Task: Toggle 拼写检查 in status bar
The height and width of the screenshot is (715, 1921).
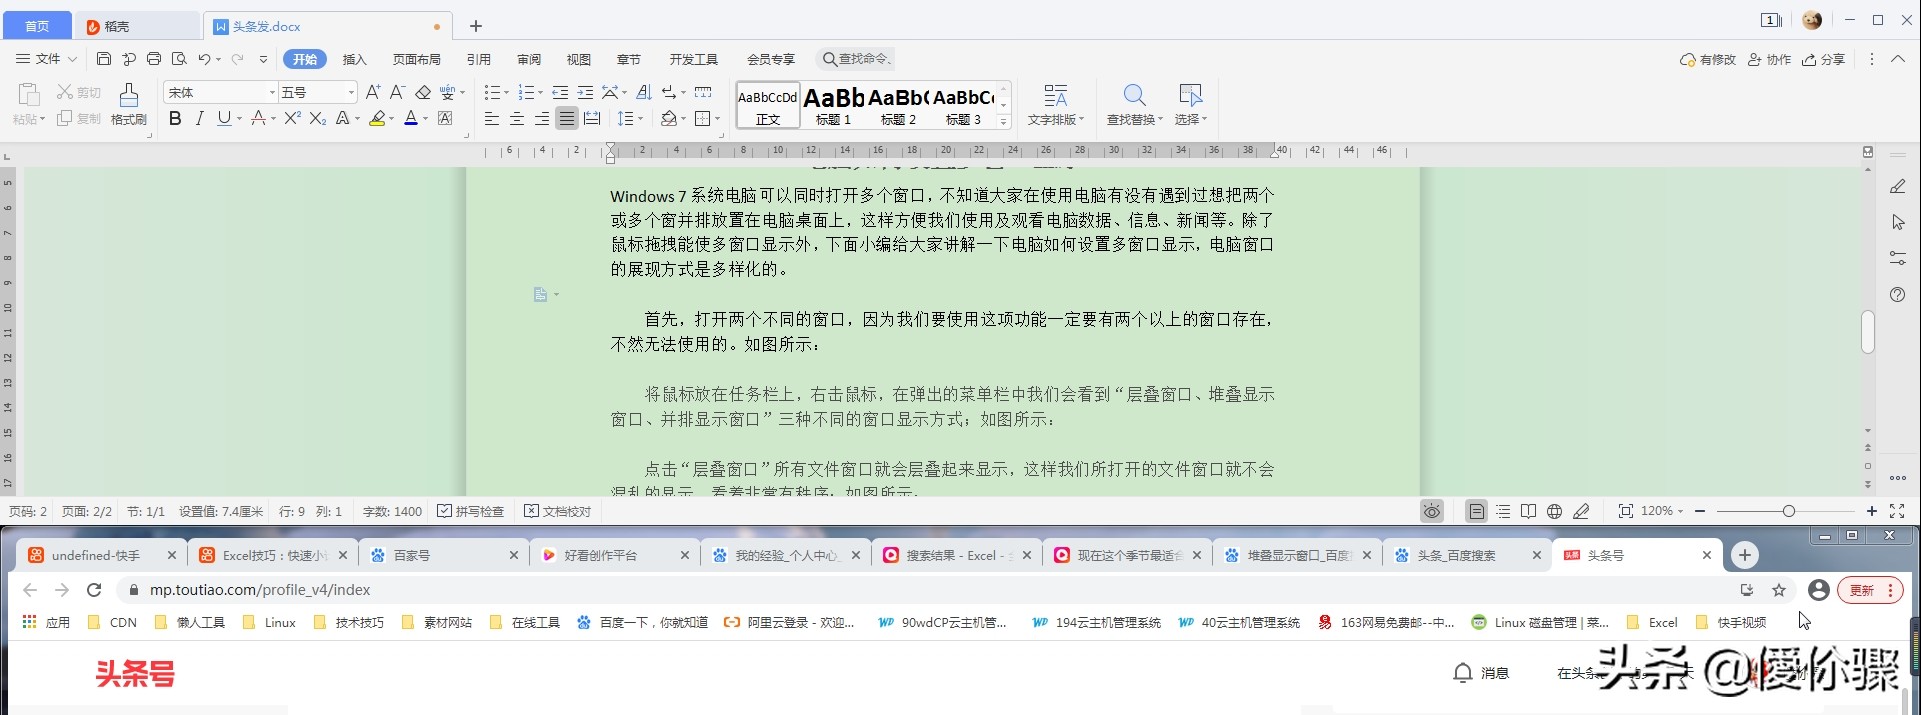Action: [x=470, y=511]
